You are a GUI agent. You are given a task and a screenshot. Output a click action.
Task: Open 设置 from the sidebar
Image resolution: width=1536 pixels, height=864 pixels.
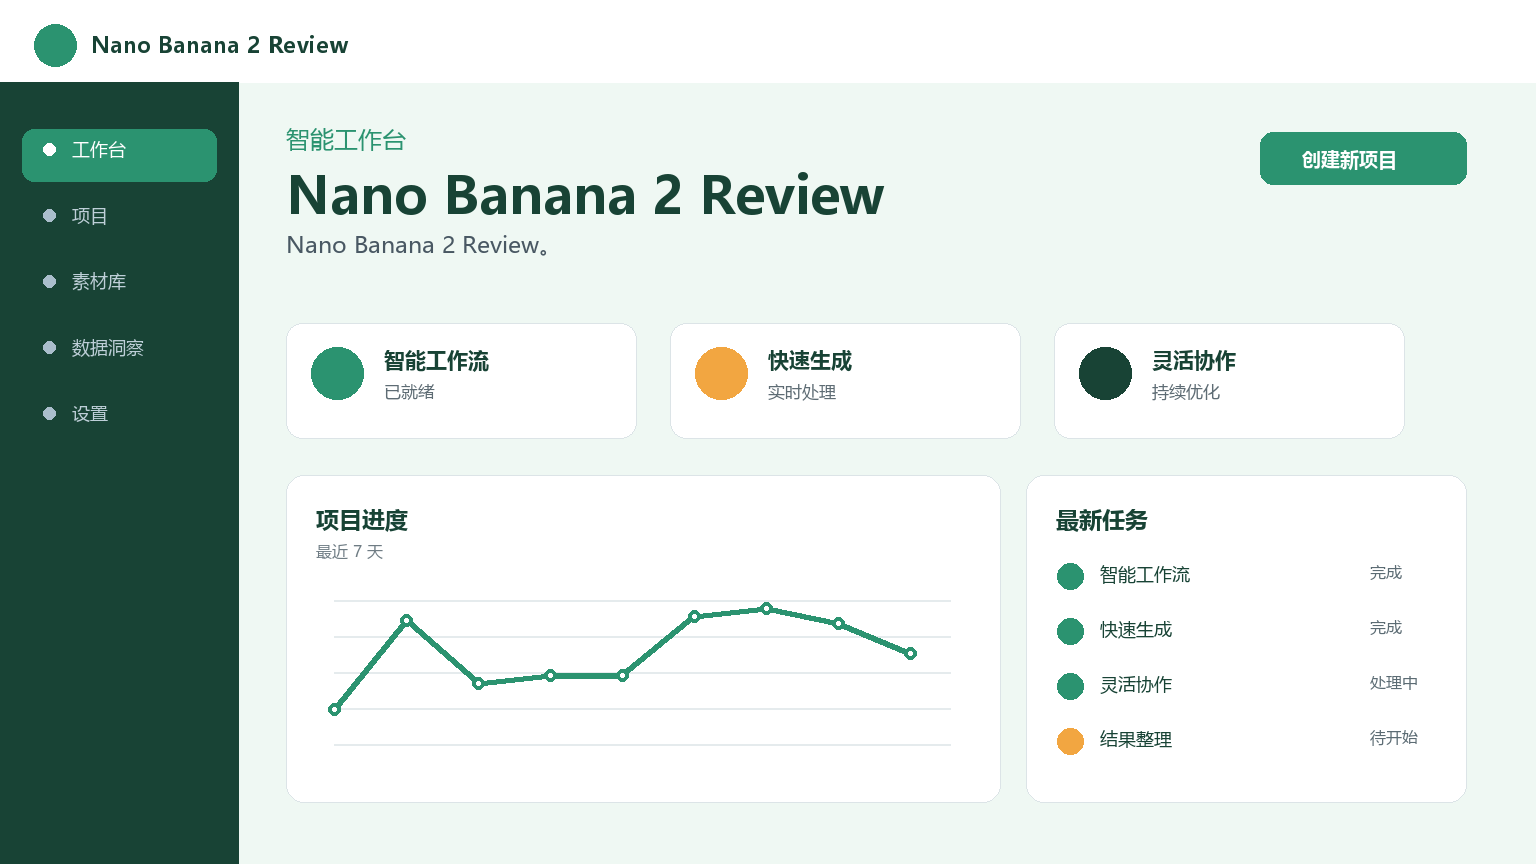pos(119,414)
